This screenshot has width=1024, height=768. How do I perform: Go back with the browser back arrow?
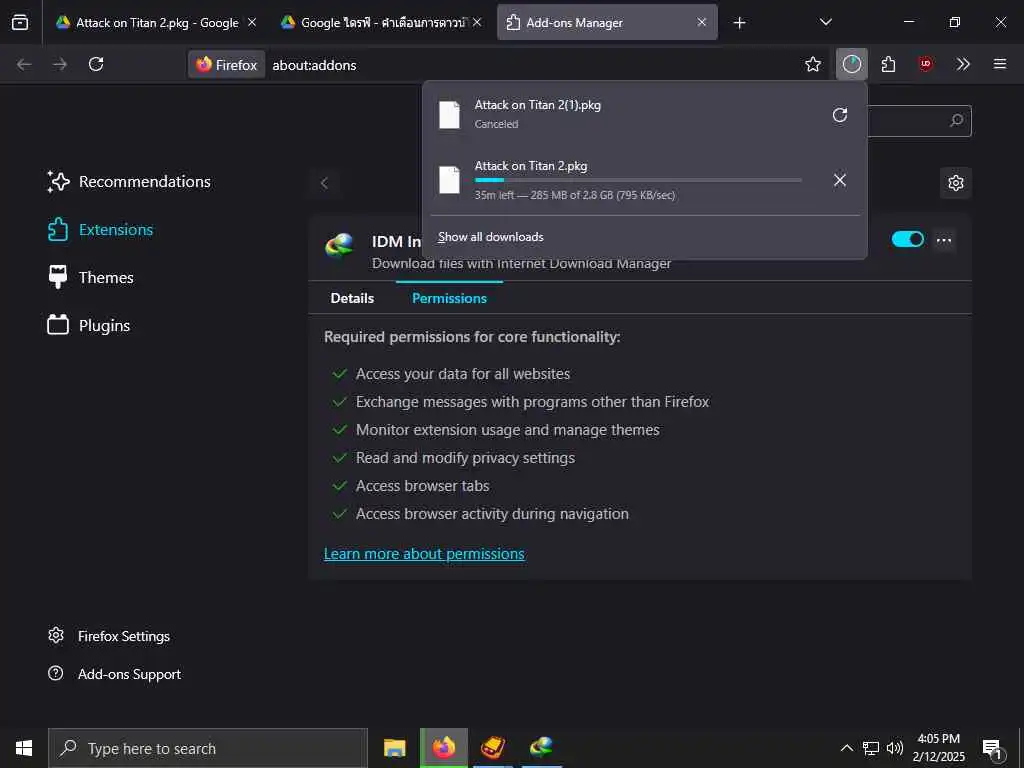[24, 64]
